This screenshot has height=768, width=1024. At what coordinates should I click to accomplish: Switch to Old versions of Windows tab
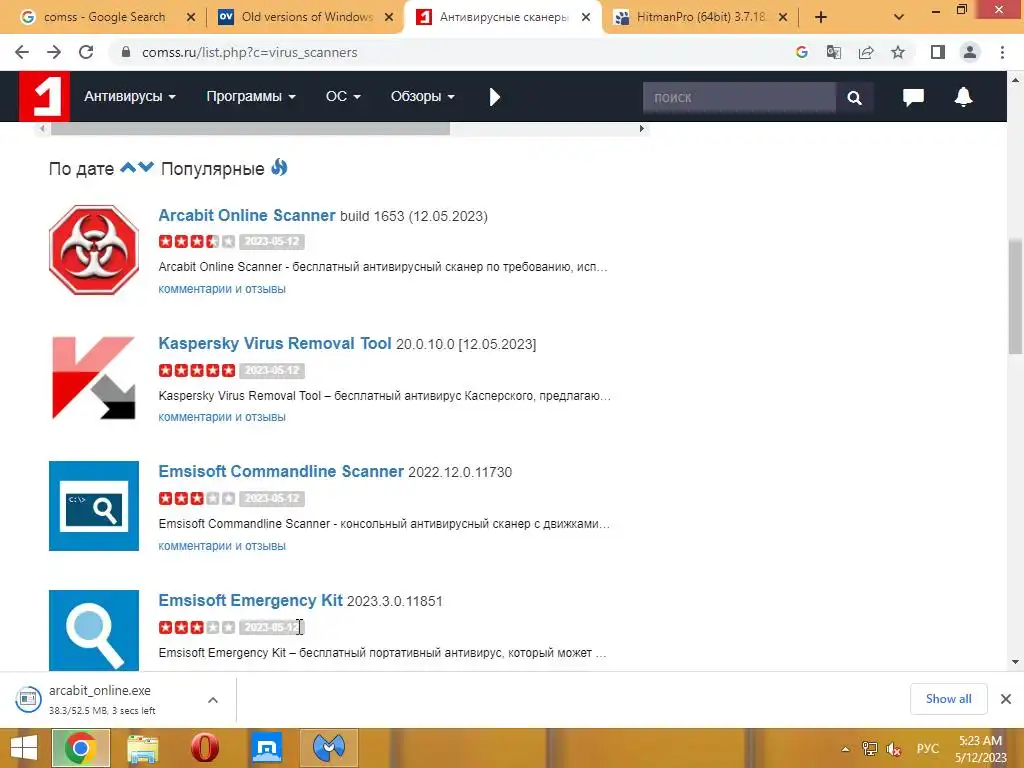[x=307, y=17]
